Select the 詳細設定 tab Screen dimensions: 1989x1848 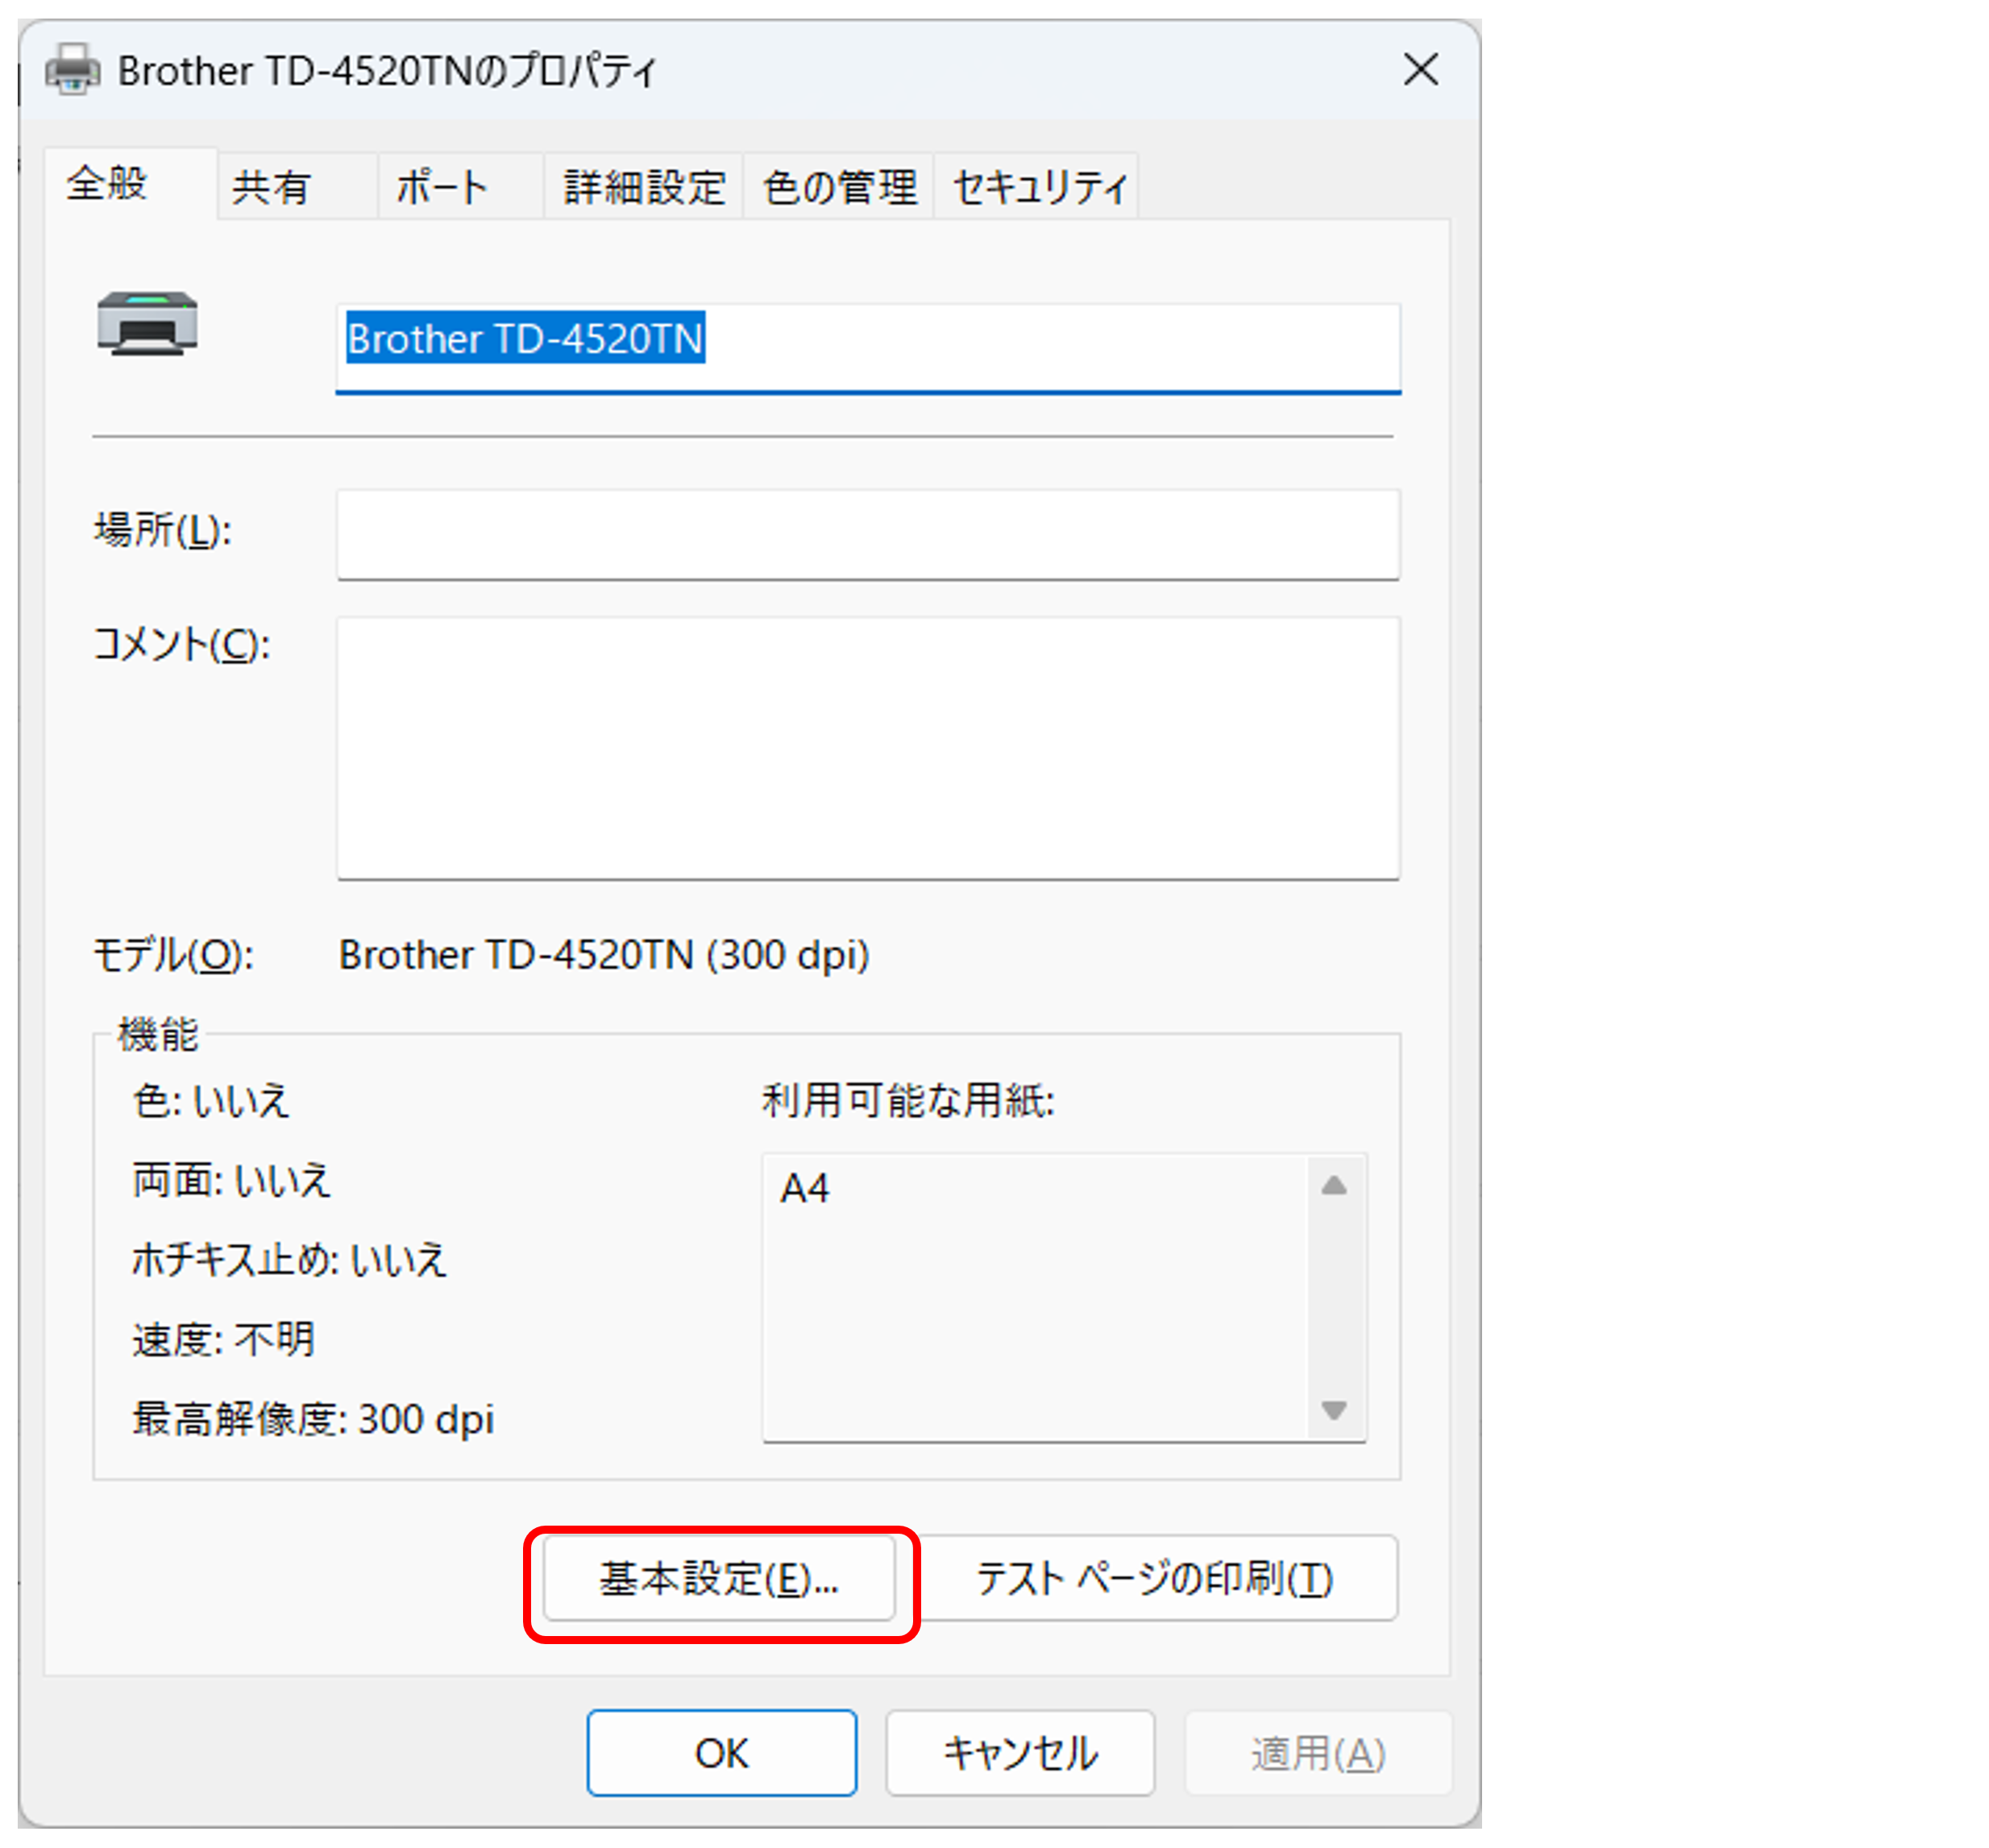tap(644, 187)
